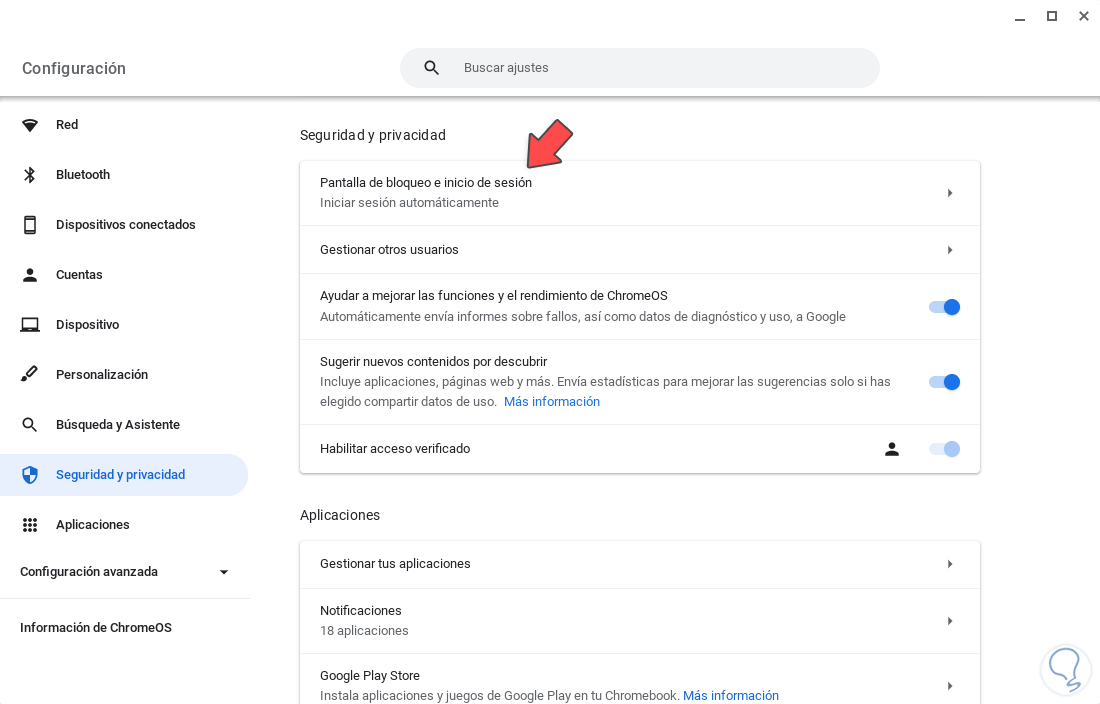Expand the Configuración avanzada section
The image size is (1100, 704).
[224, 572]
